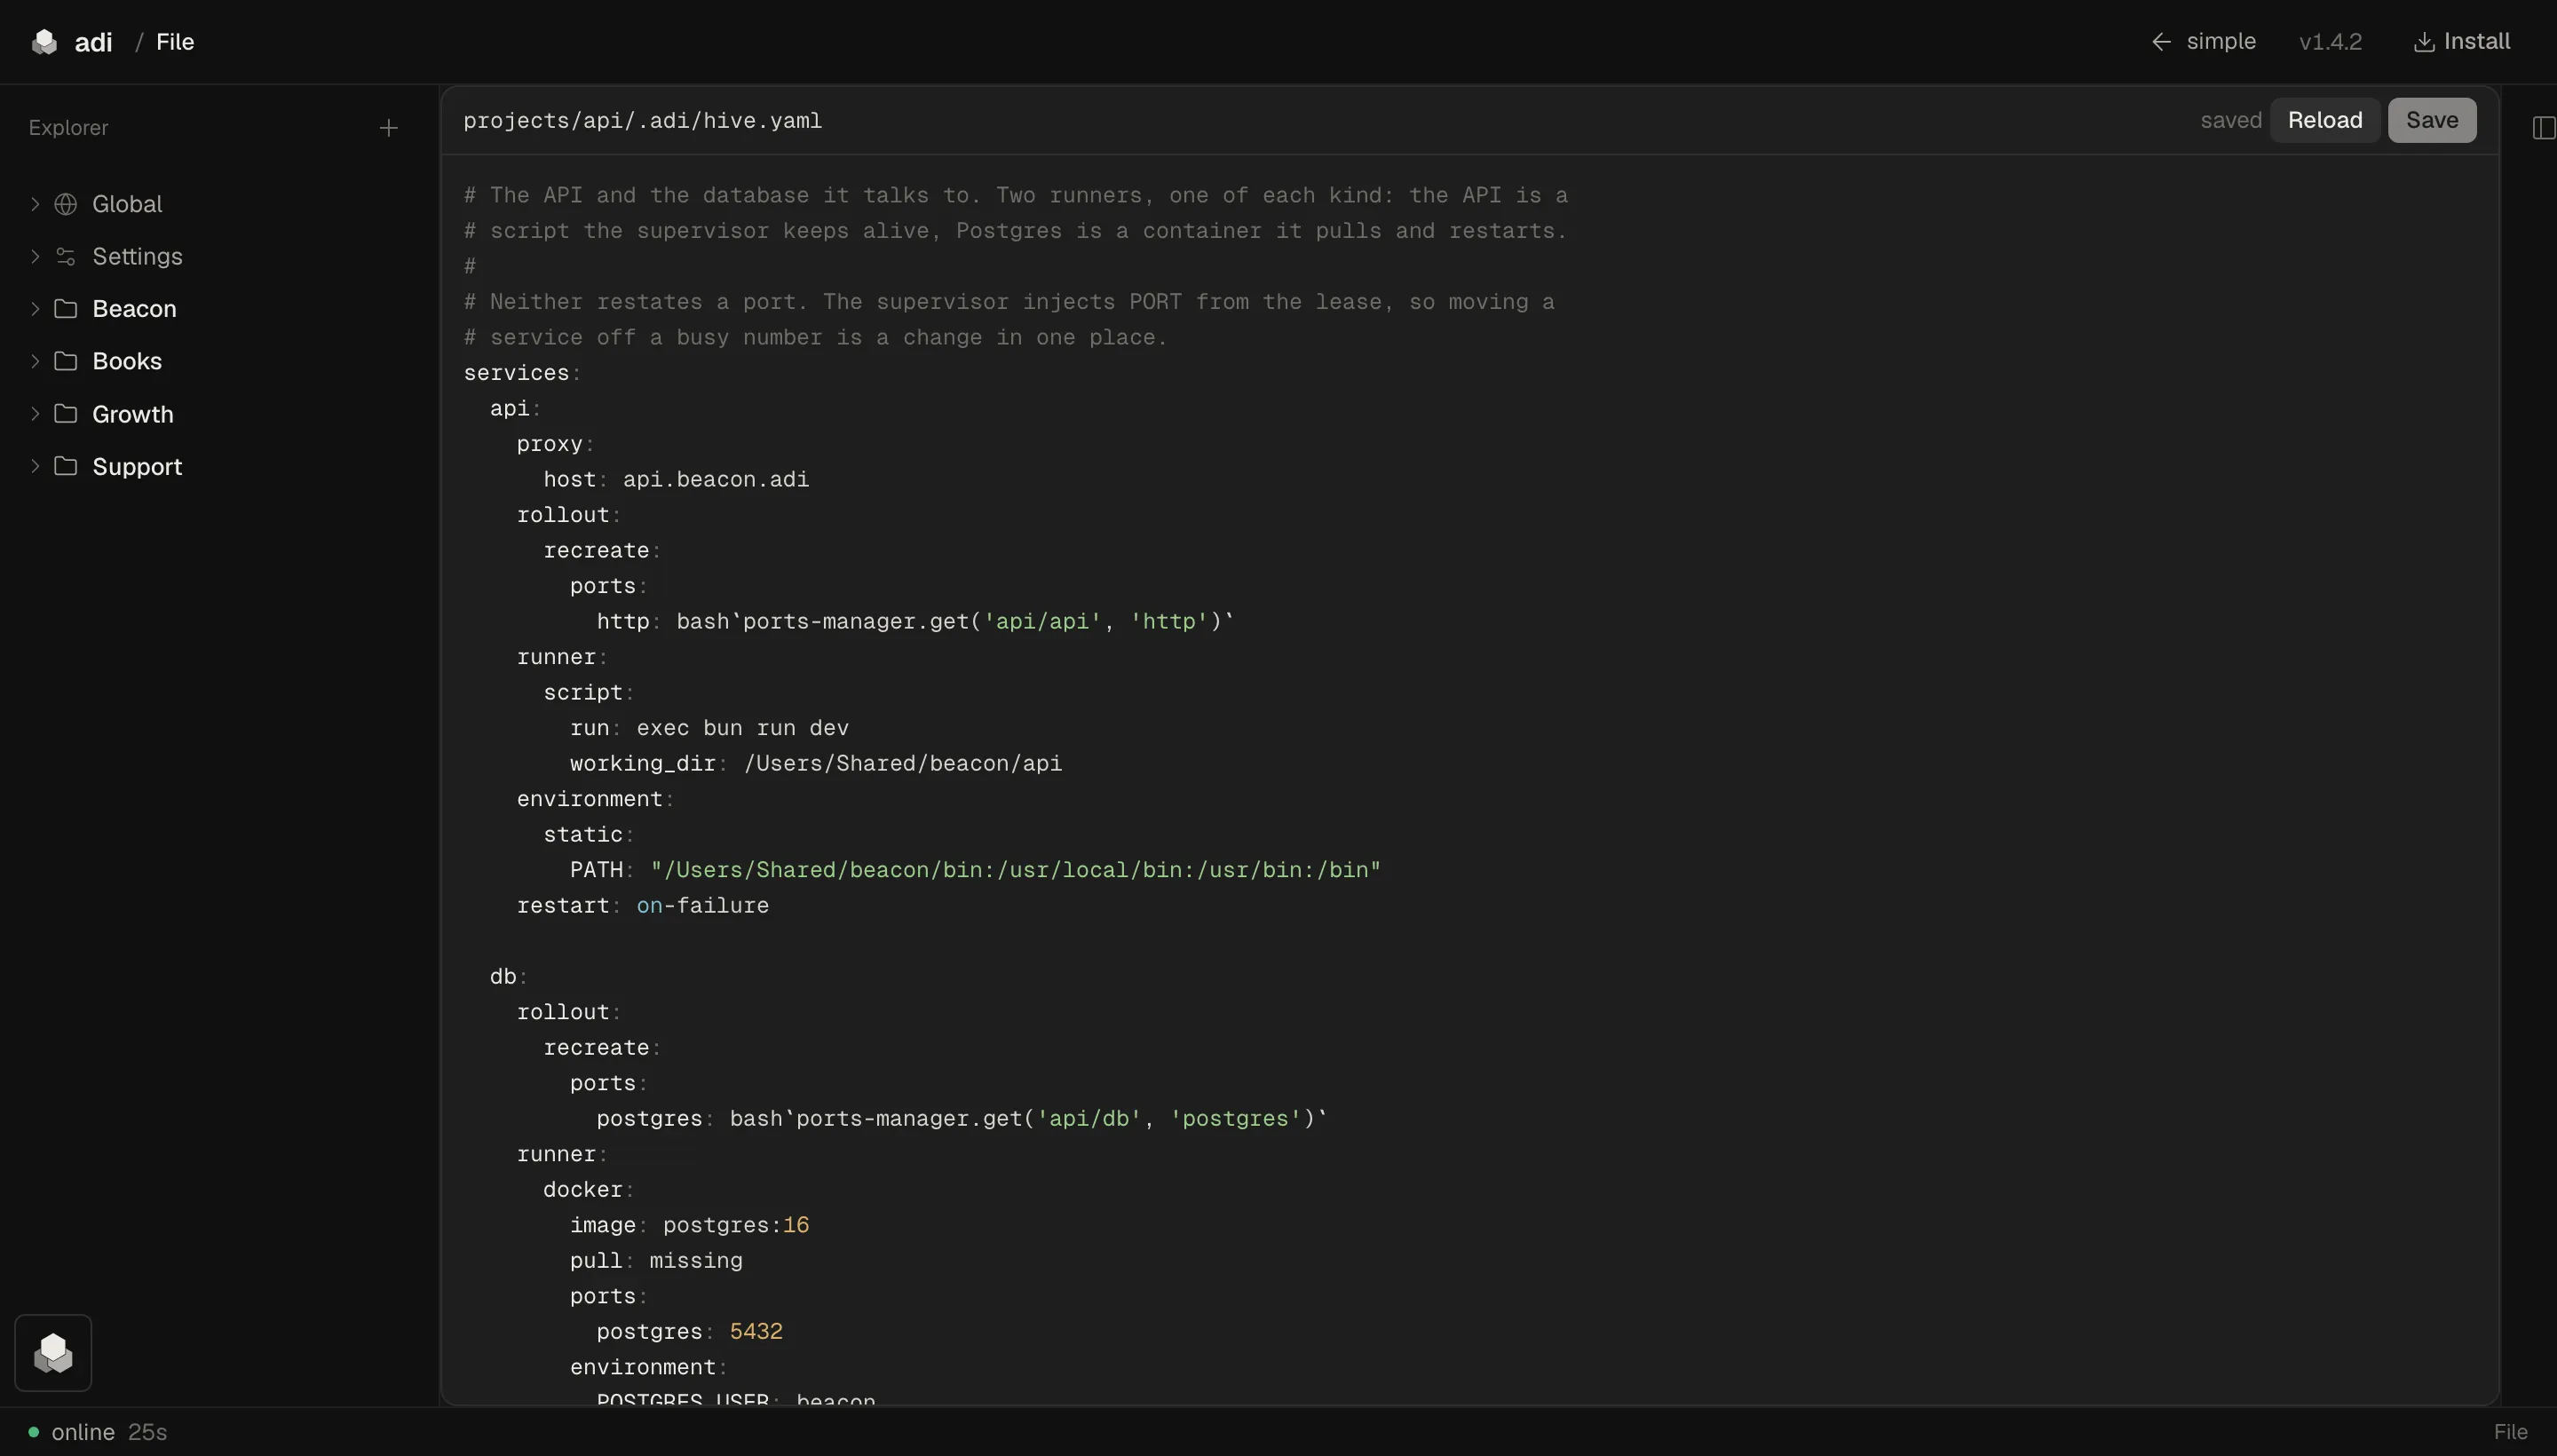
Task: Click the back arrow icon beside simple
Action: coord(2161,42)
